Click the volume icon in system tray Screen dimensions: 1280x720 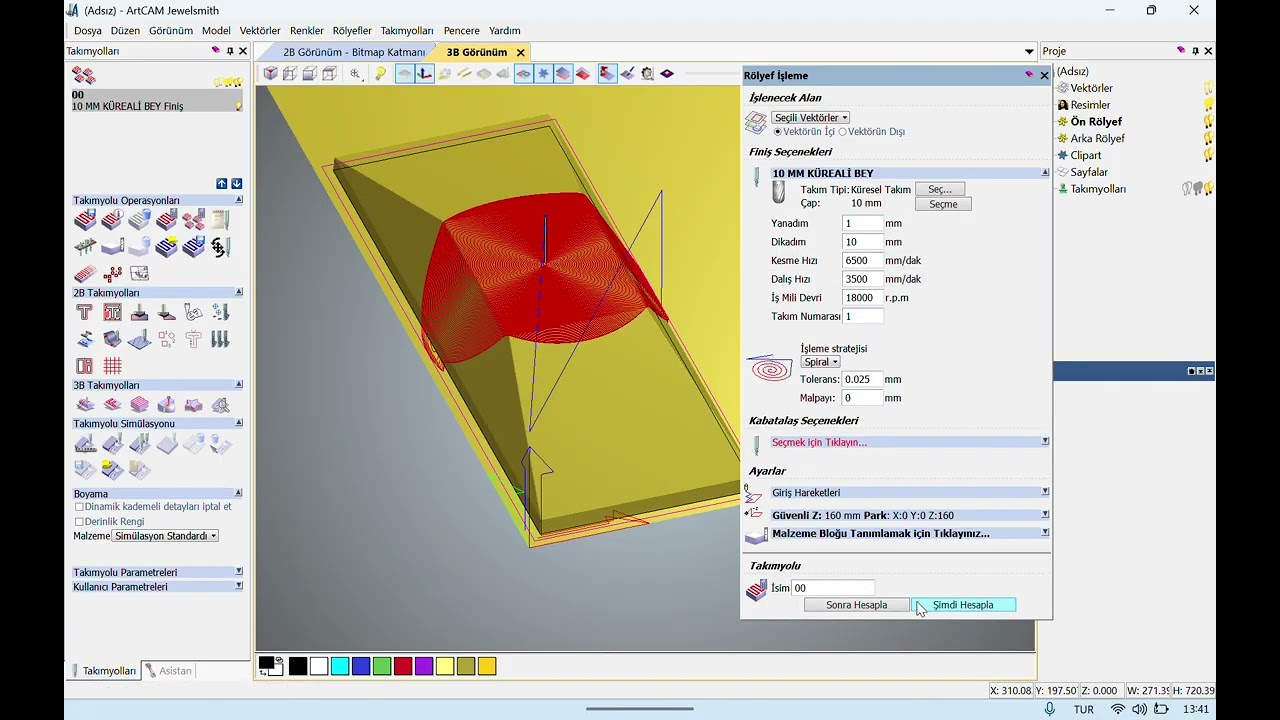(x=1139, y=709)
